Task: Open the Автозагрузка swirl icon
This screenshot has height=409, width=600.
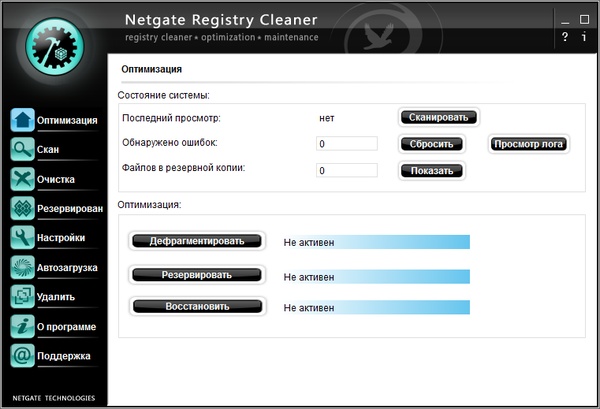Action: point(22,267)
